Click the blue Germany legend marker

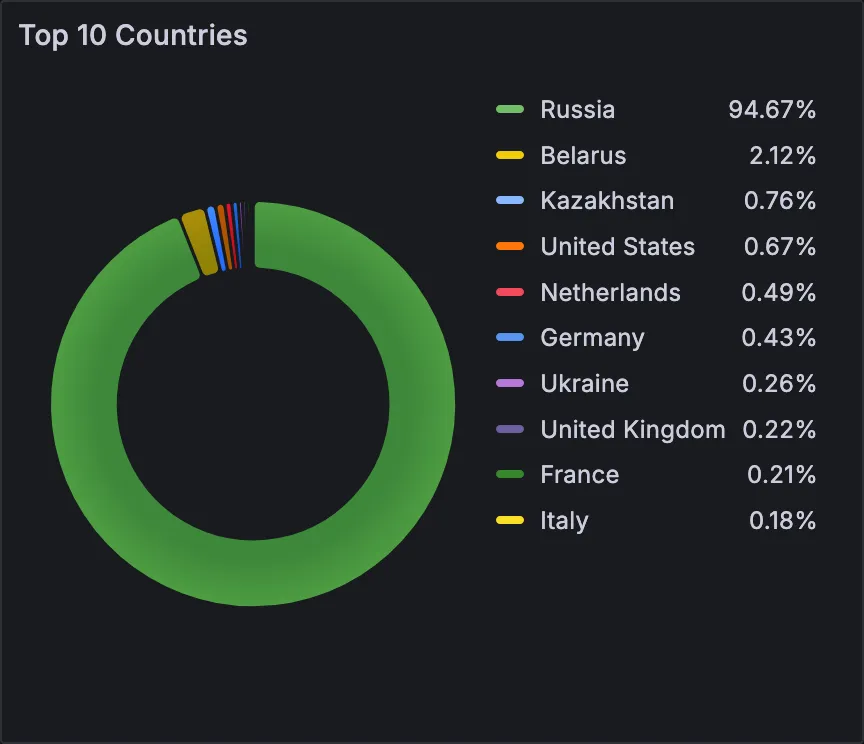point(512,337)
